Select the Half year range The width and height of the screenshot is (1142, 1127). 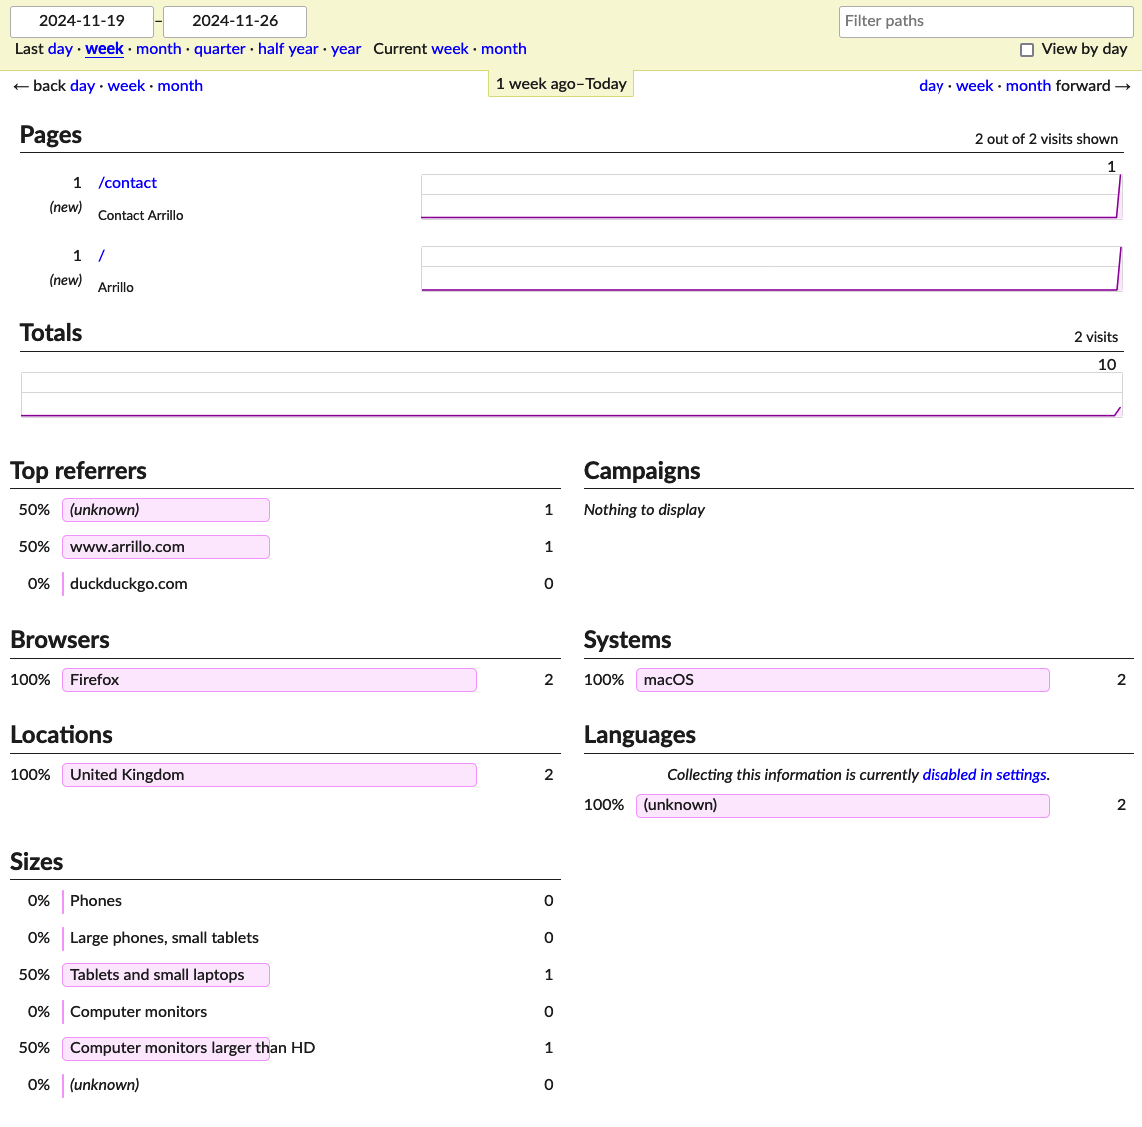click(288, 48)
